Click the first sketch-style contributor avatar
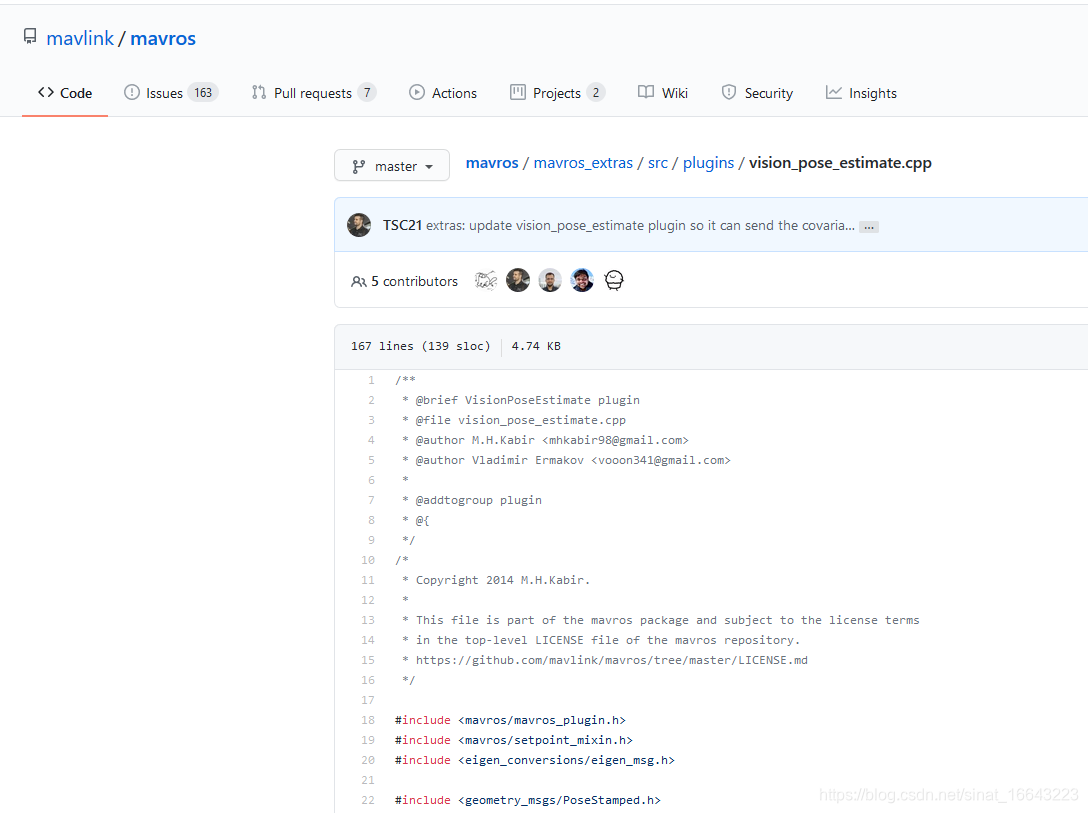Screen dimensions: 1088x813 486,280
